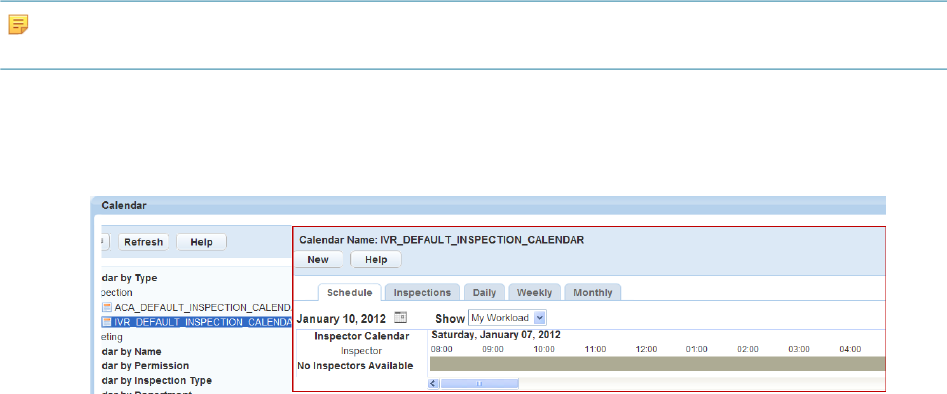Click the schedule scrollbar left arrow

pyautogui.click(x=434, y=383)
